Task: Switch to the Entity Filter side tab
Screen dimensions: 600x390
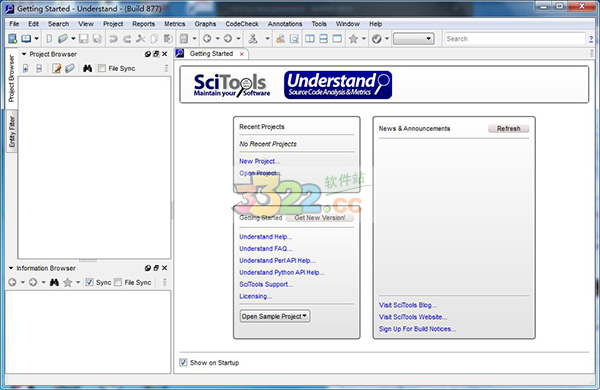Action: [x=12, y=131]
